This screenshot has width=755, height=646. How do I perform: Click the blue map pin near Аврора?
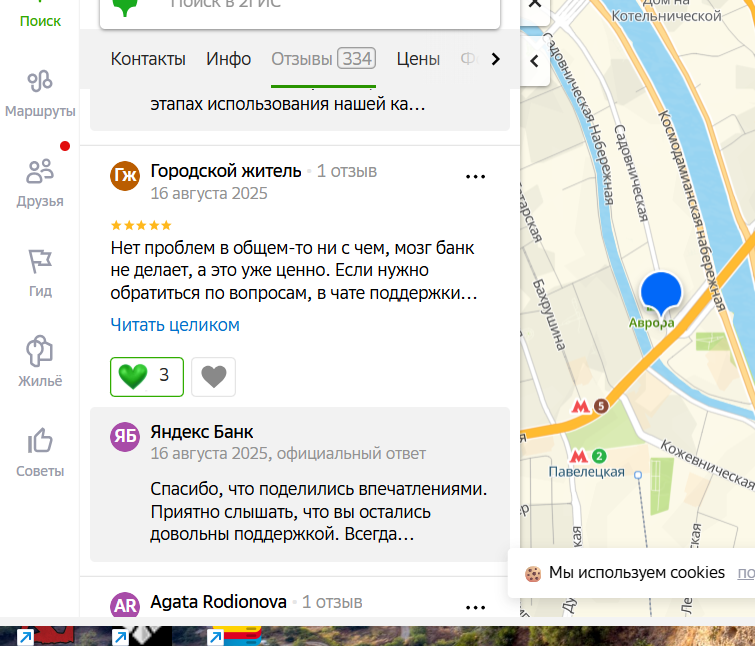[661, 293]
